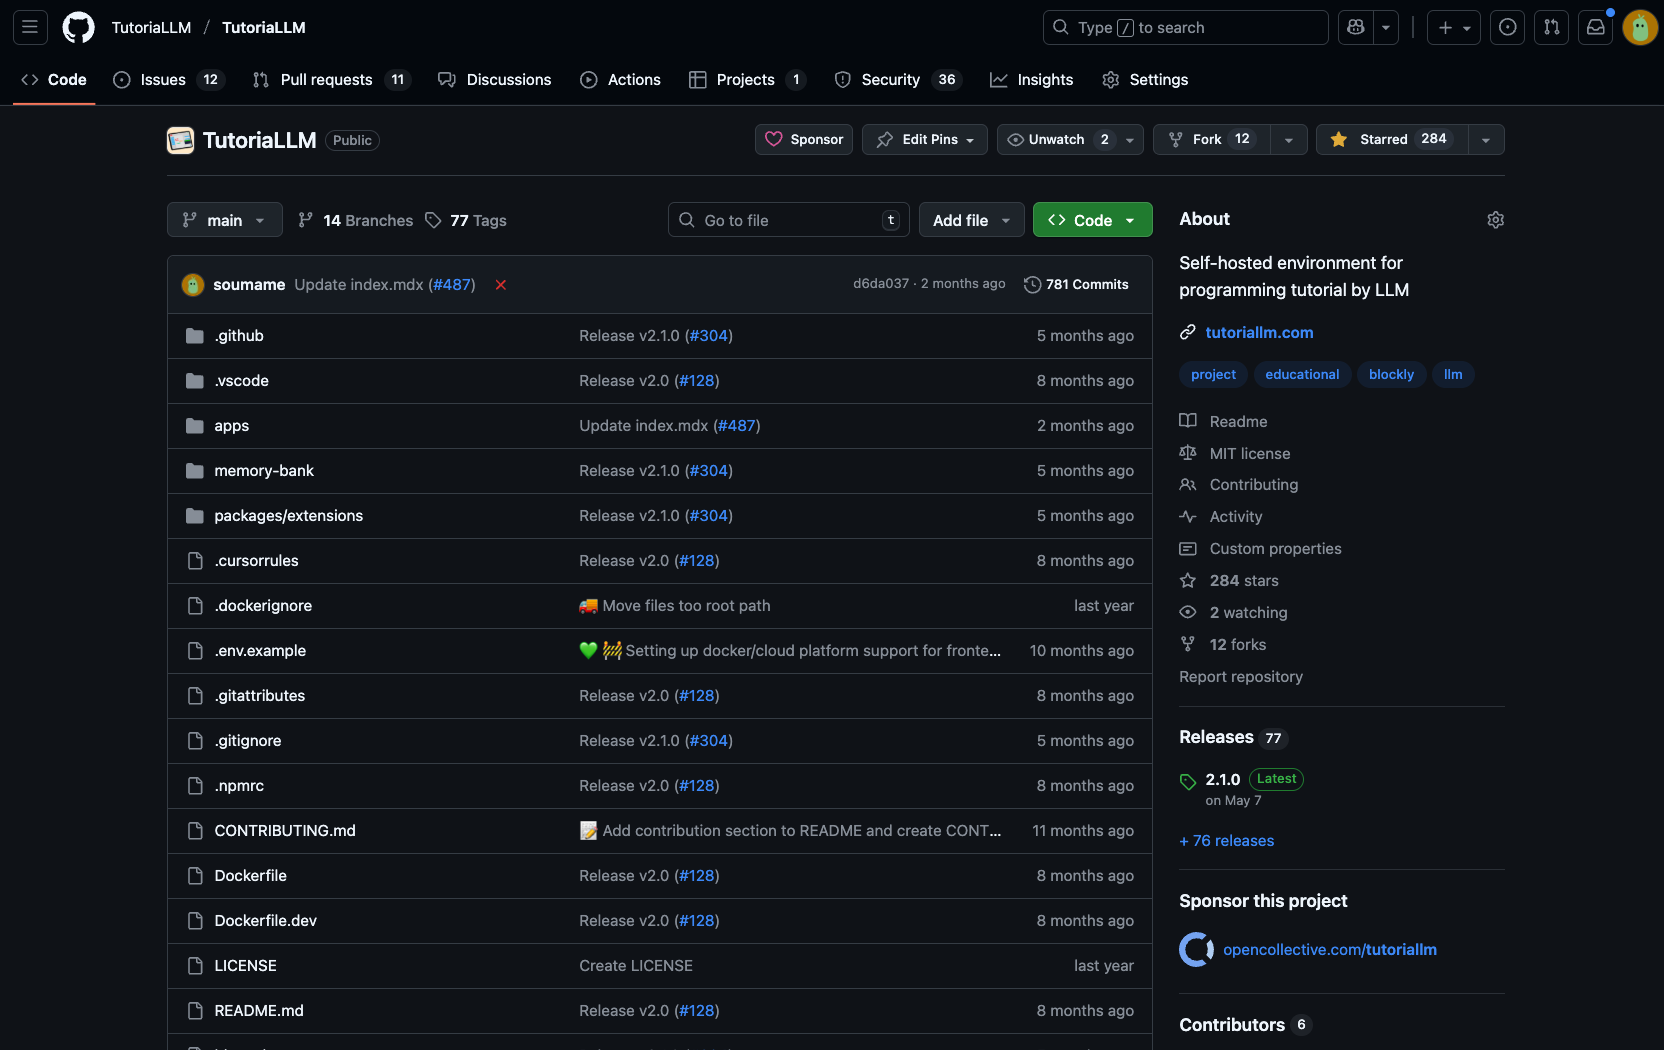
Task: Focus the Go to file field
Action: pyautogui.click(x=788, y=220)
